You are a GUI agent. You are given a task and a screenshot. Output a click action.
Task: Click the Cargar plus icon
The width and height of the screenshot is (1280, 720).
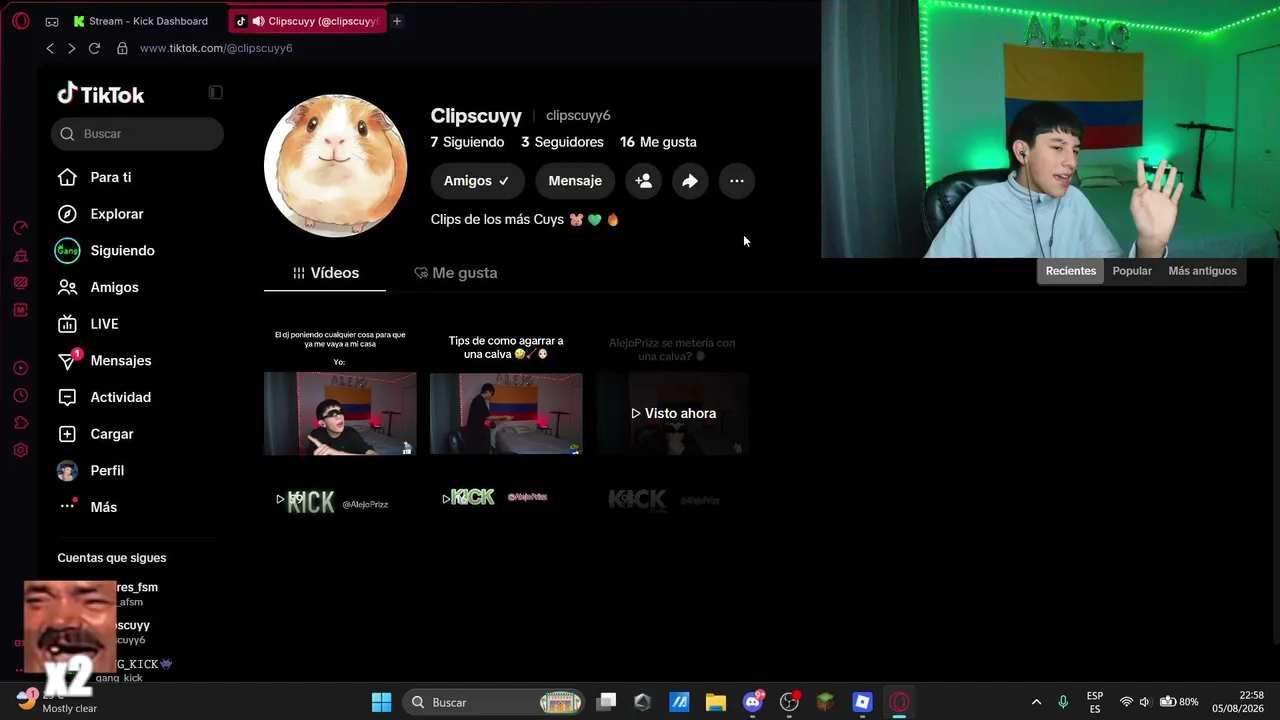click(x=67, y=434)
